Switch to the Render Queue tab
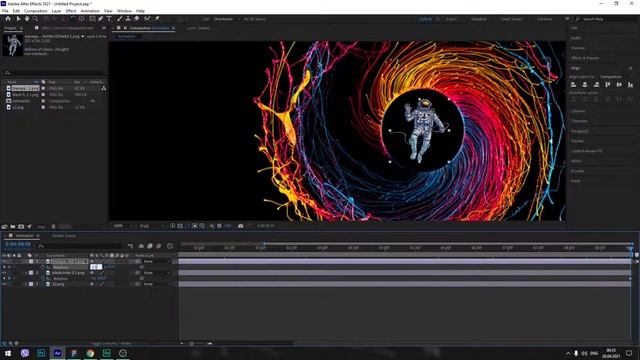The width and height of the screenshot is (640, 360). pos(63,236)
